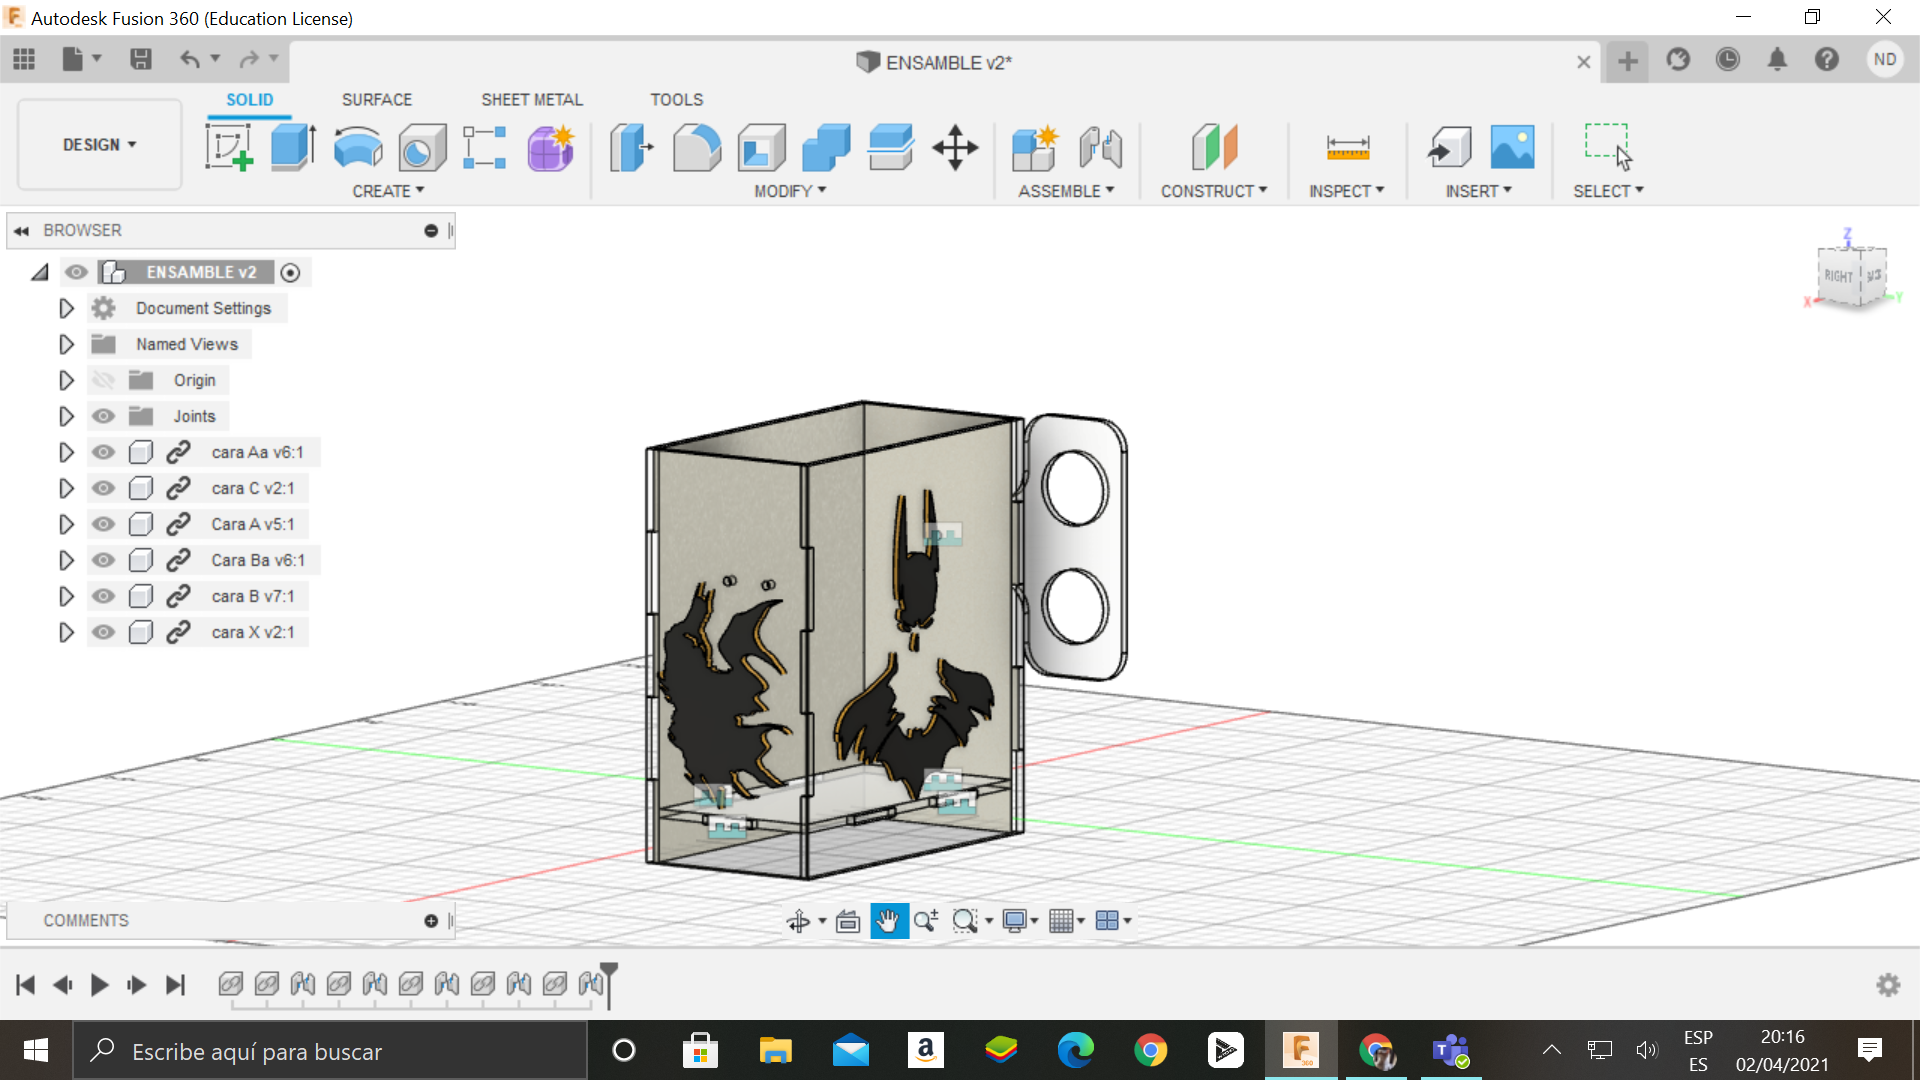1920x1080 pixels.
Task: Redo the last action
Action: point(249,60)
